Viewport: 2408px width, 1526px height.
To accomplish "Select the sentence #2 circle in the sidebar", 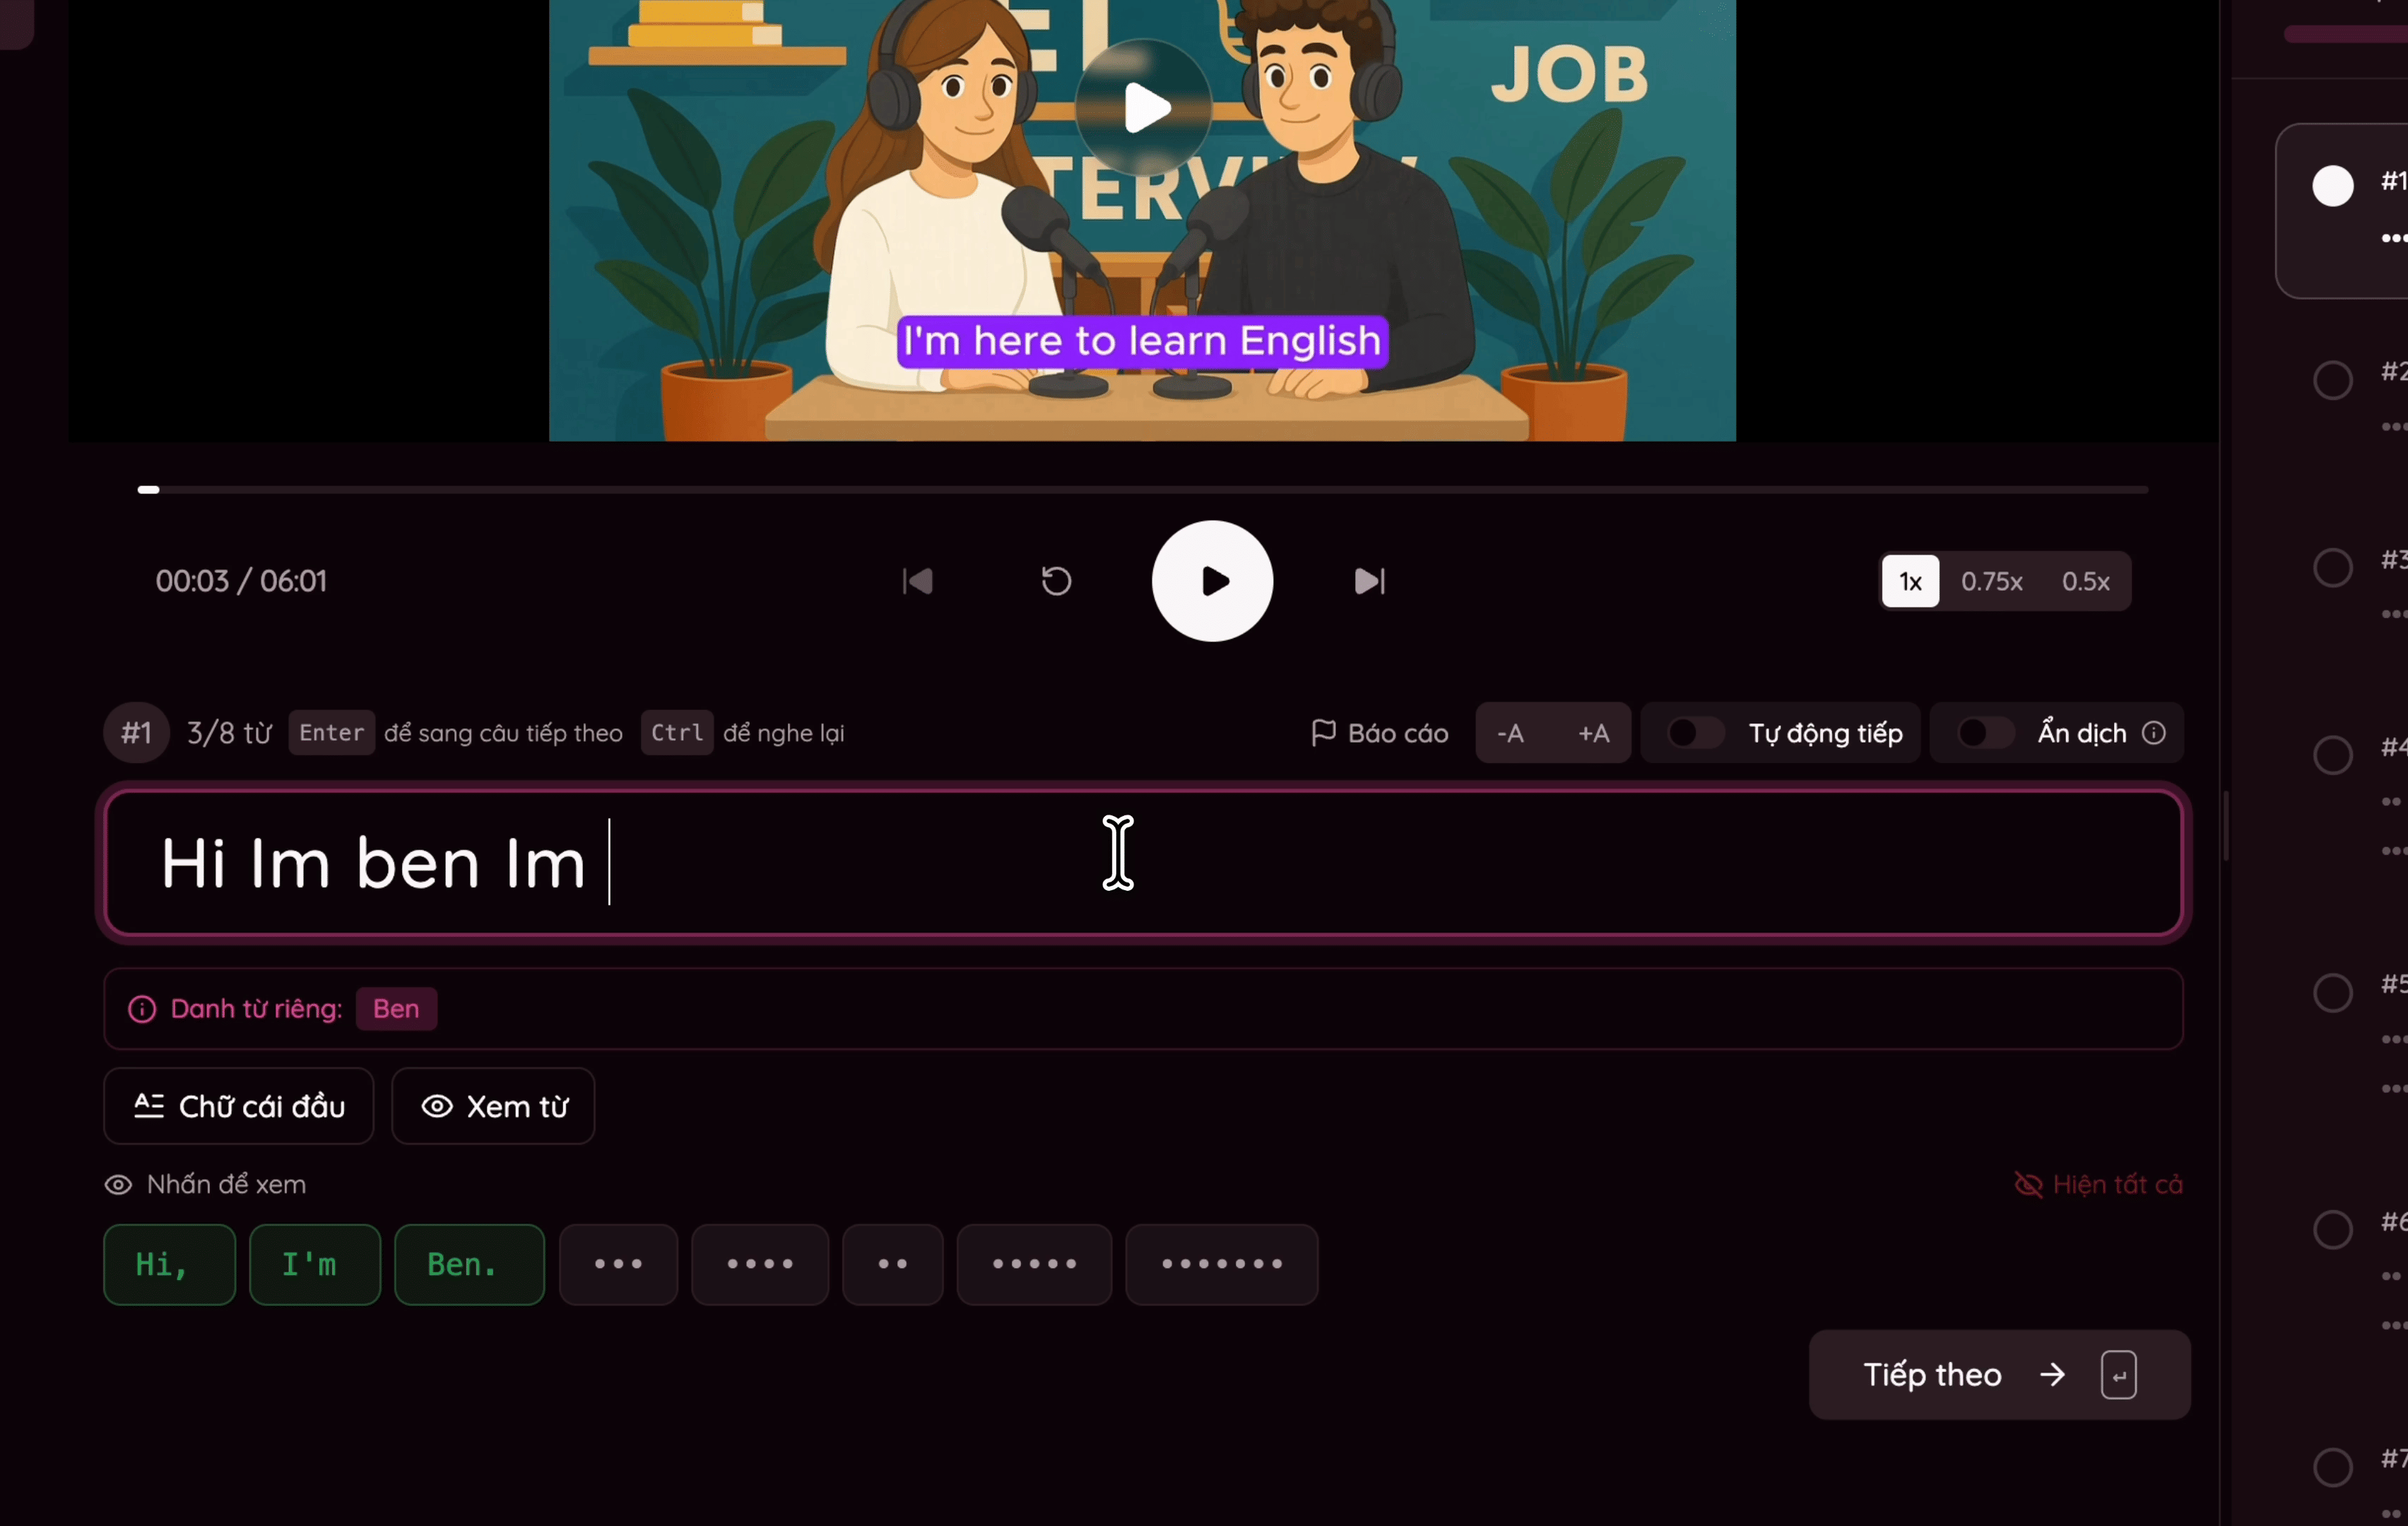I will click(2333, 379).
